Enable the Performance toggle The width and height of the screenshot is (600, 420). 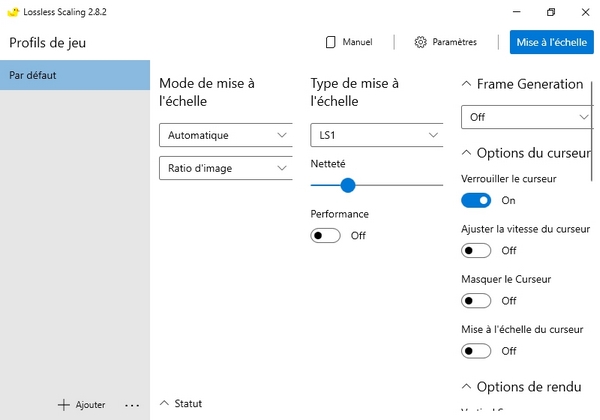325,235
